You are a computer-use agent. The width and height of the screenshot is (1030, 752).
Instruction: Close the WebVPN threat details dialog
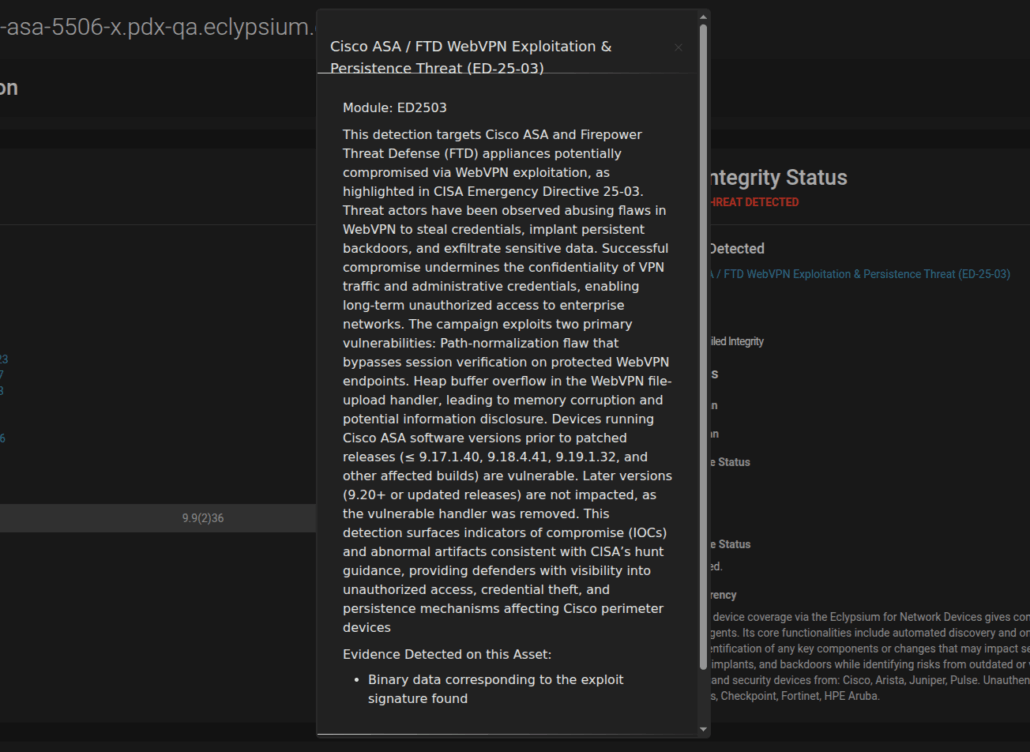tap(678, 47)
